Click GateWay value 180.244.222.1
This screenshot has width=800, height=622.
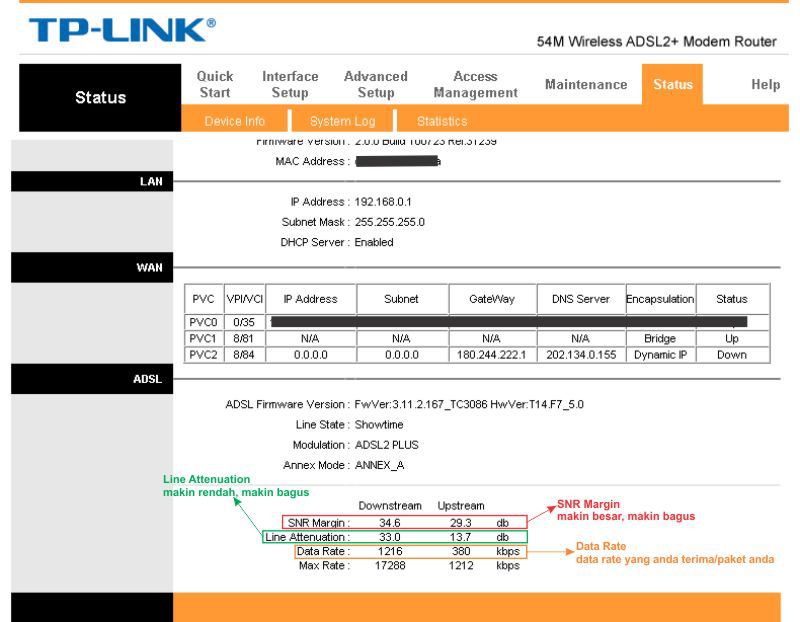pos(491,355)
